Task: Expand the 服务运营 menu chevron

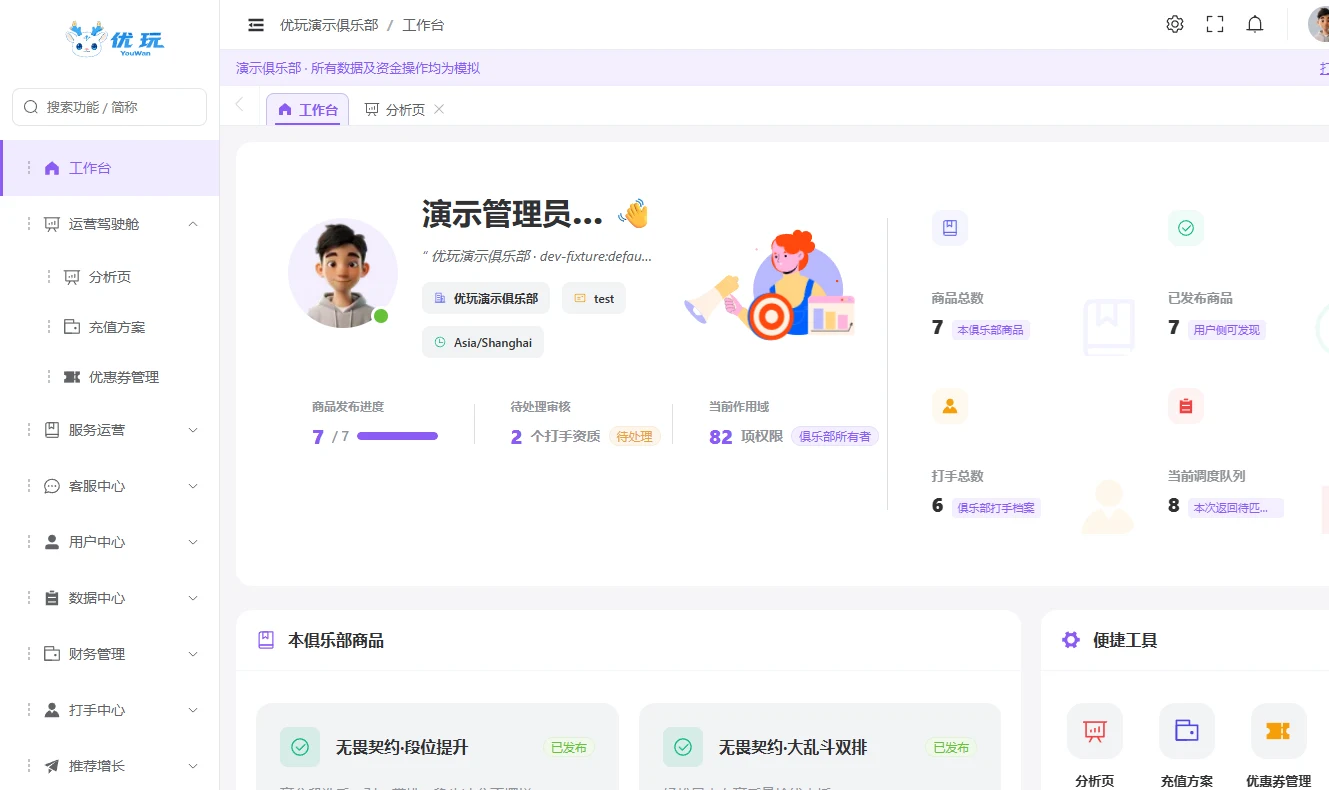Action: pos(193,430)
